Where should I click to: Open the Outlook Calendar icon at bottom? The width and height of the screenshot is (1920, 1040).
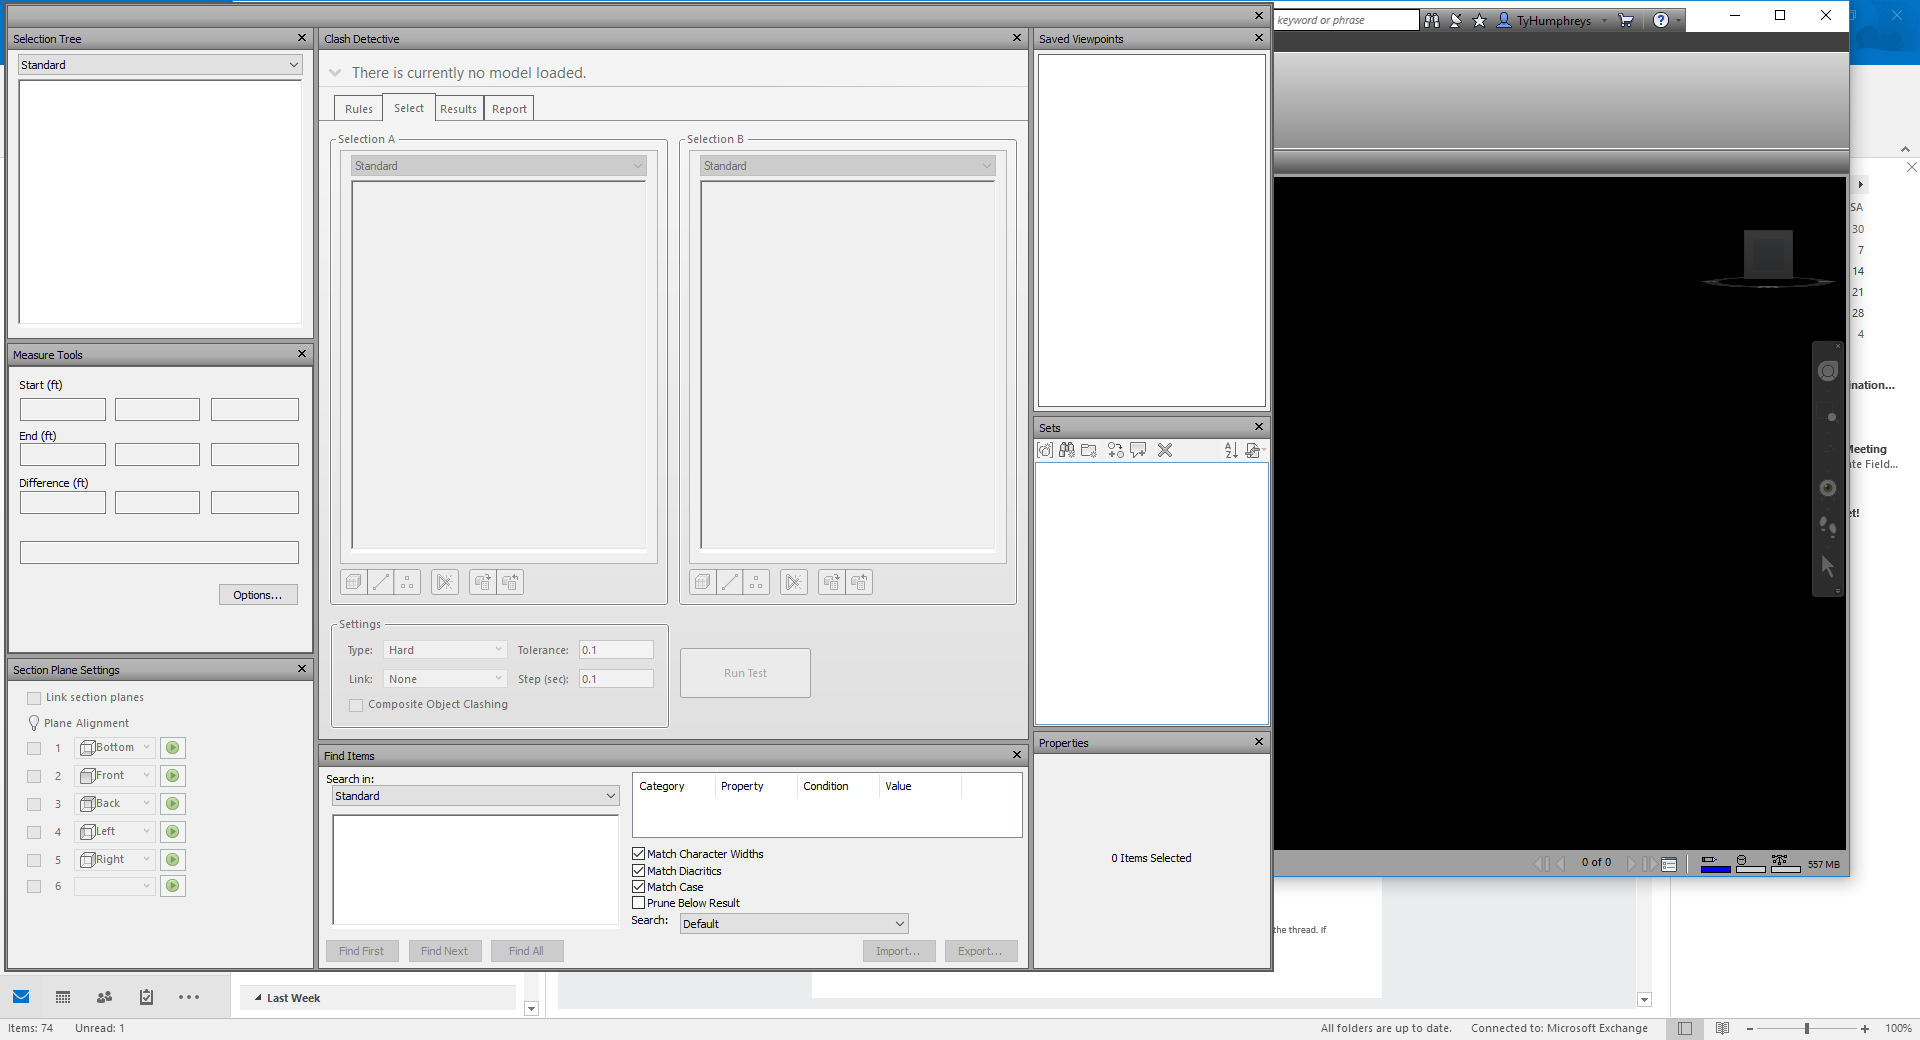[x=62, y=997]
